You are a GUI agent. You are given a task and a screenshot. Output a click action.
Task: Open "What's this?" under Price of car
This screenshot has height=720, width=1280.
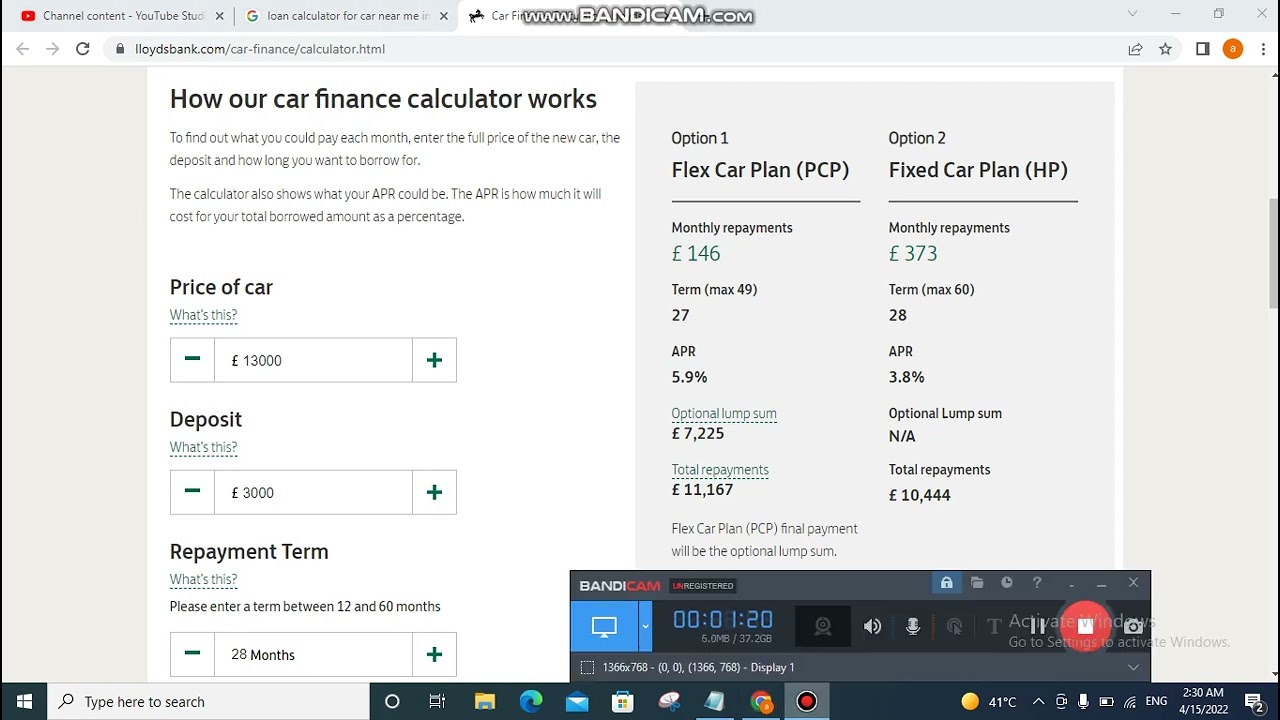[203, 315]
